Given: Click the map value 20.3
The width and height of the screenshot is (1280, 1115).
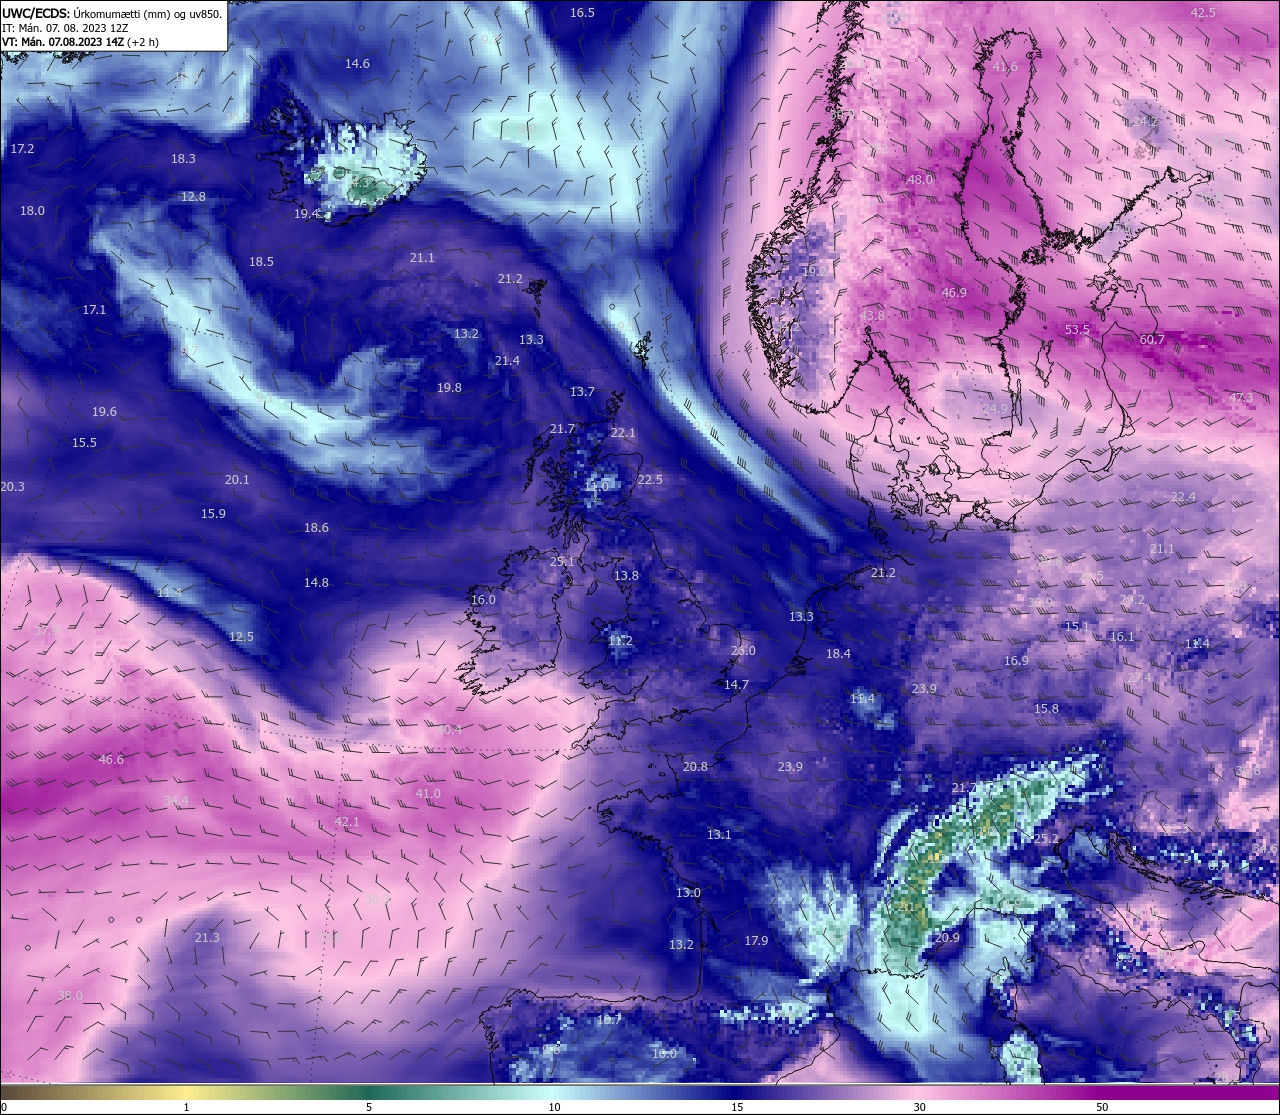Looking at the screenshot, I should click(x=12, y=487).
